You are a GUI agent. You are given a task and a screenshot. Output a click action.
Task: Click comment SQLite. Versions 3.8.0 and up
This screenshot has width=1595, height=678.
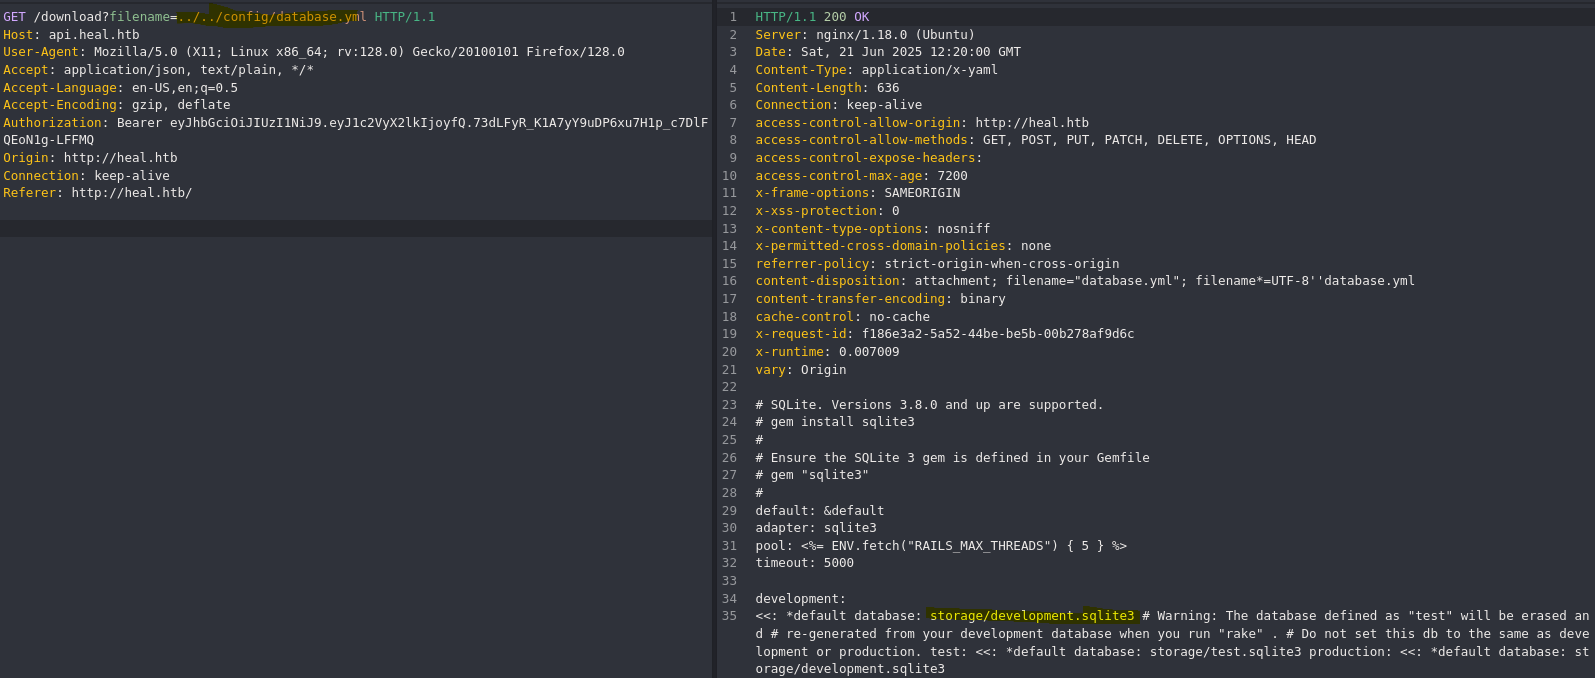pyautogui.click(x=929, y=405)
